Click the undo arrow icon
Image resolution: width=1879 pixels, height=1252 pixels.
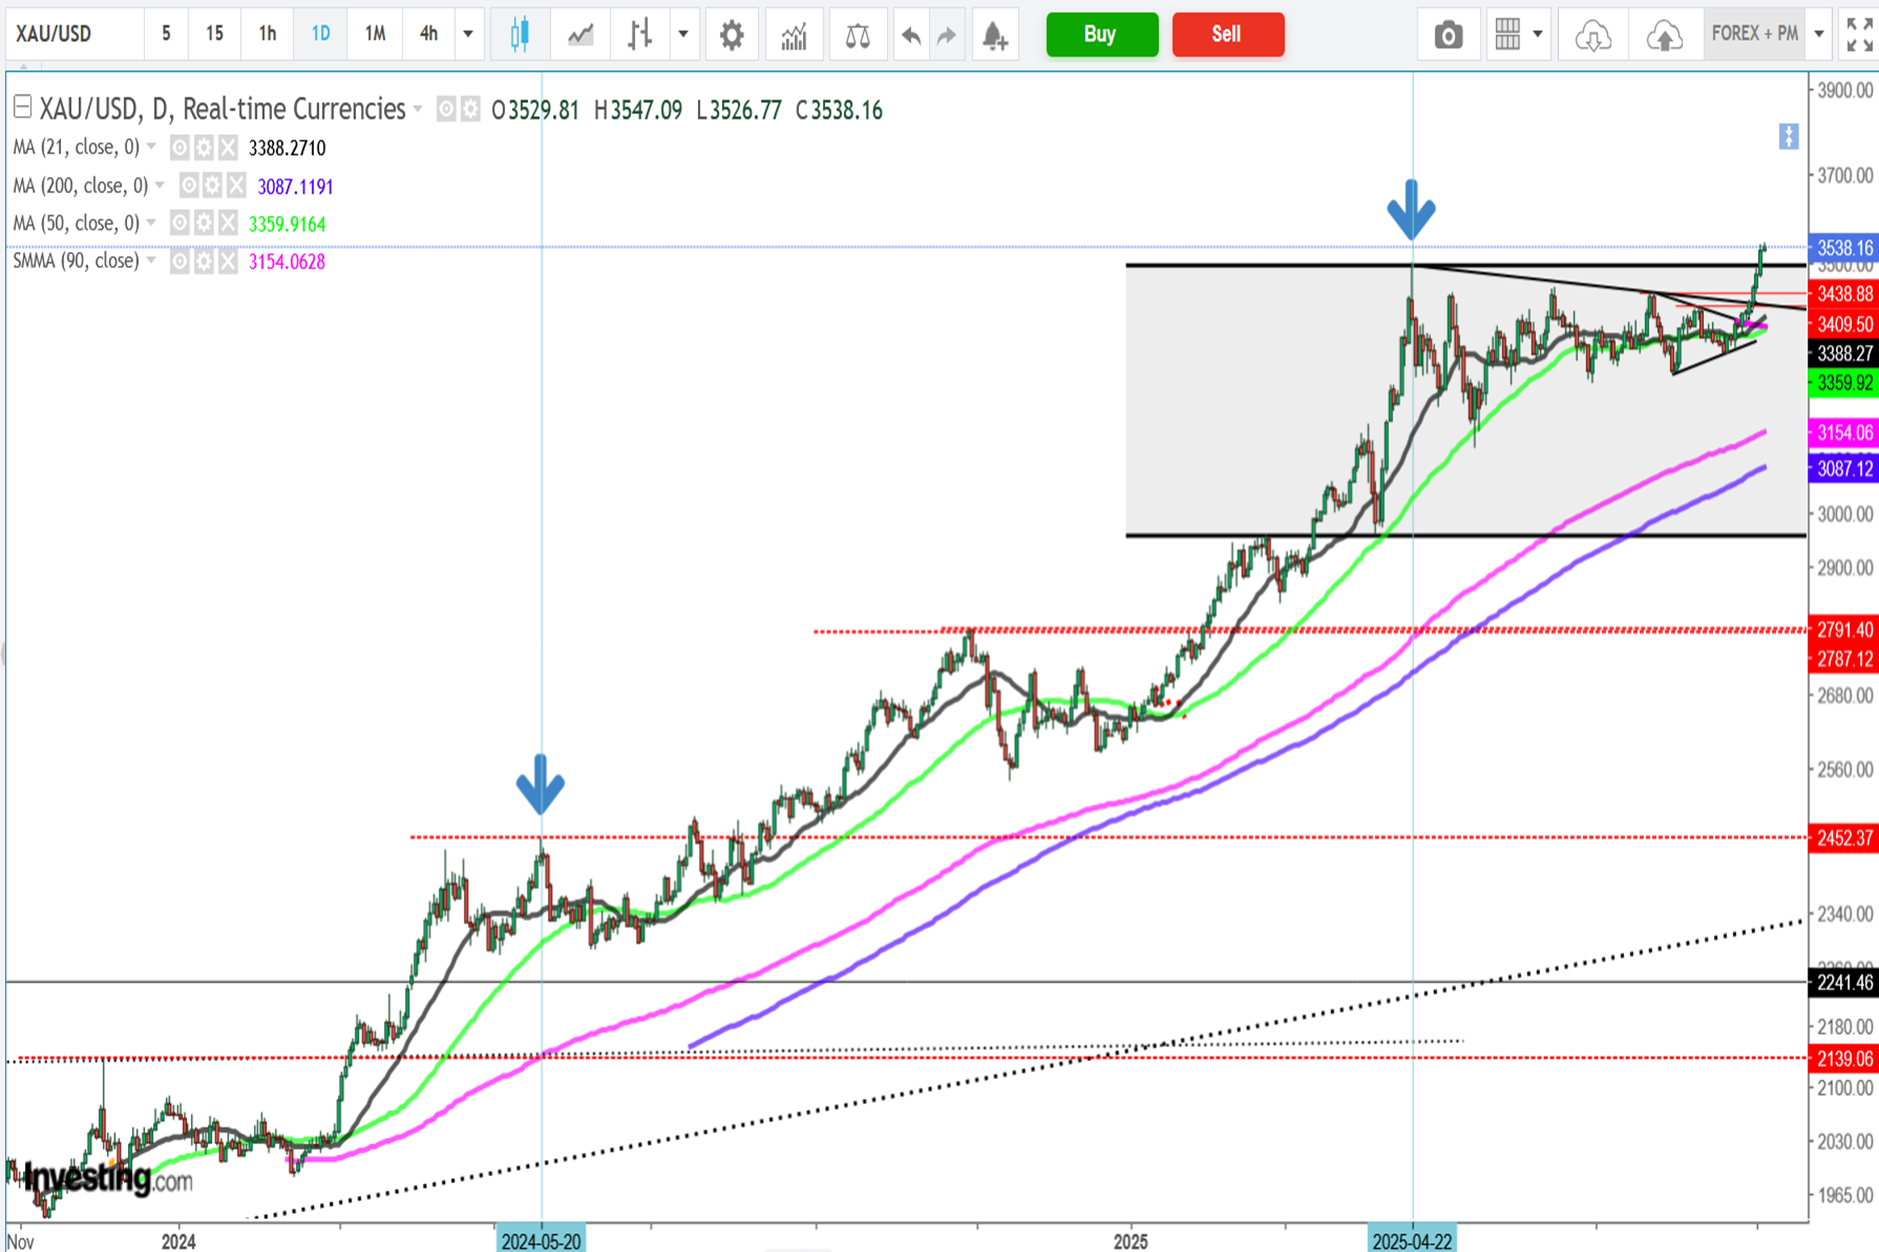tap(910, 35)
